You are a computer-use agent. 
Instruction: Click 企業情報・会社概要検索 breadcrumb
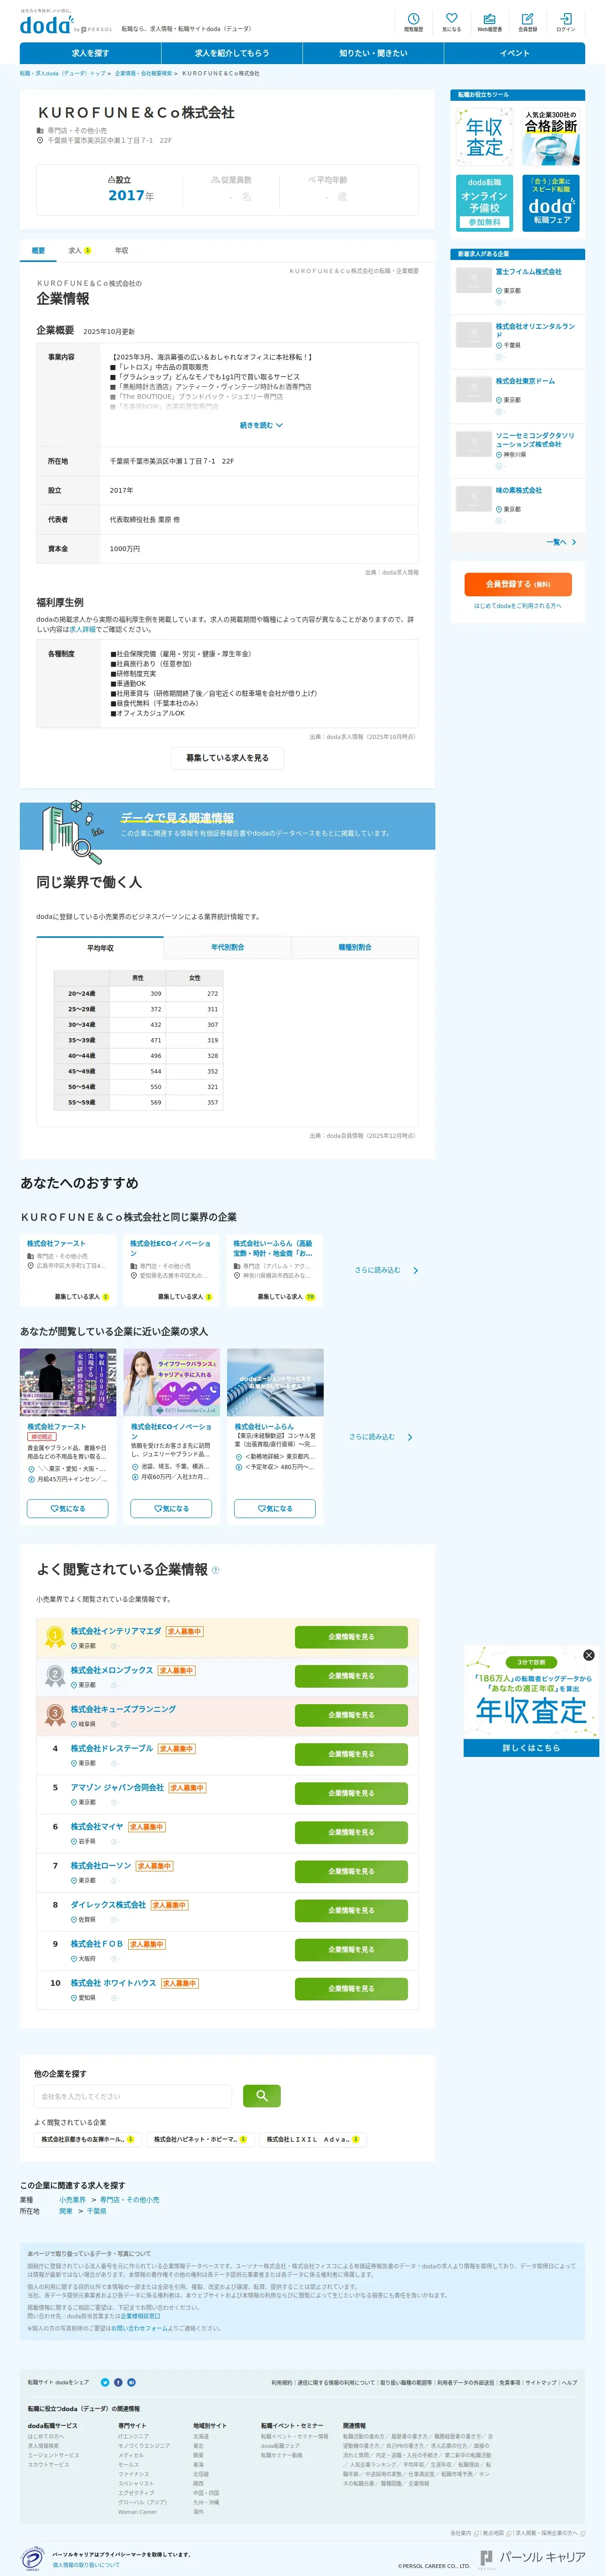(143, 73)
